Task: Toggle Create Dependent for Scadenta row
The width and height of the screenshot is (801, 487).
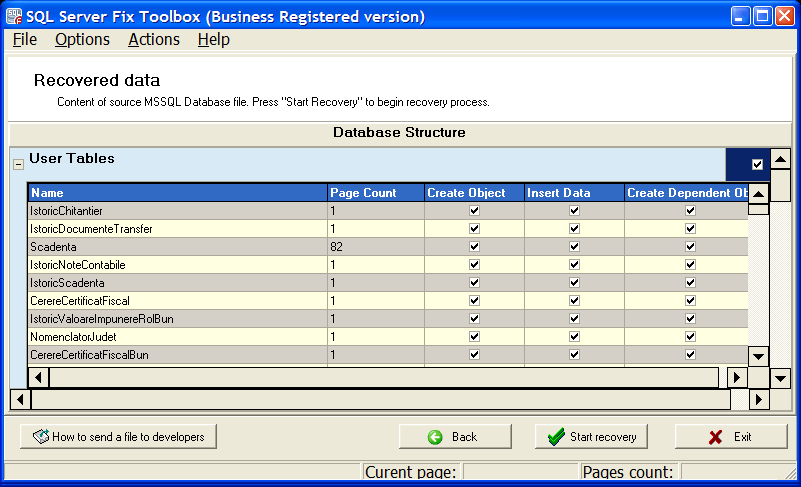Action: pos(690,246)
